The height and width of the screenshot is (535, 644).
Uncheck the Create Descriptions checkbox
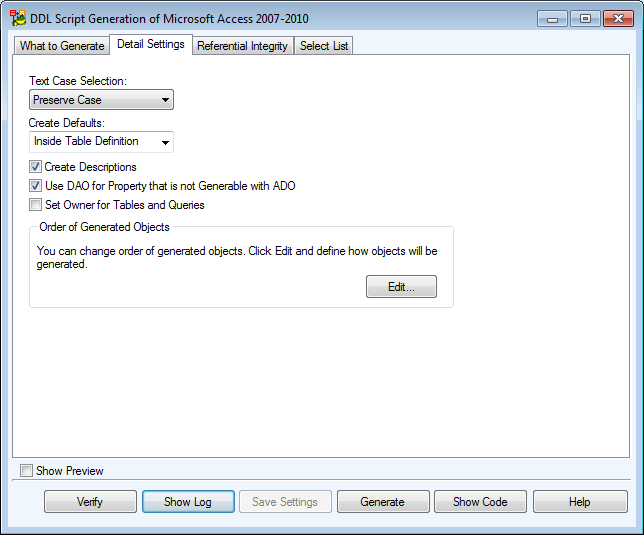36,167
